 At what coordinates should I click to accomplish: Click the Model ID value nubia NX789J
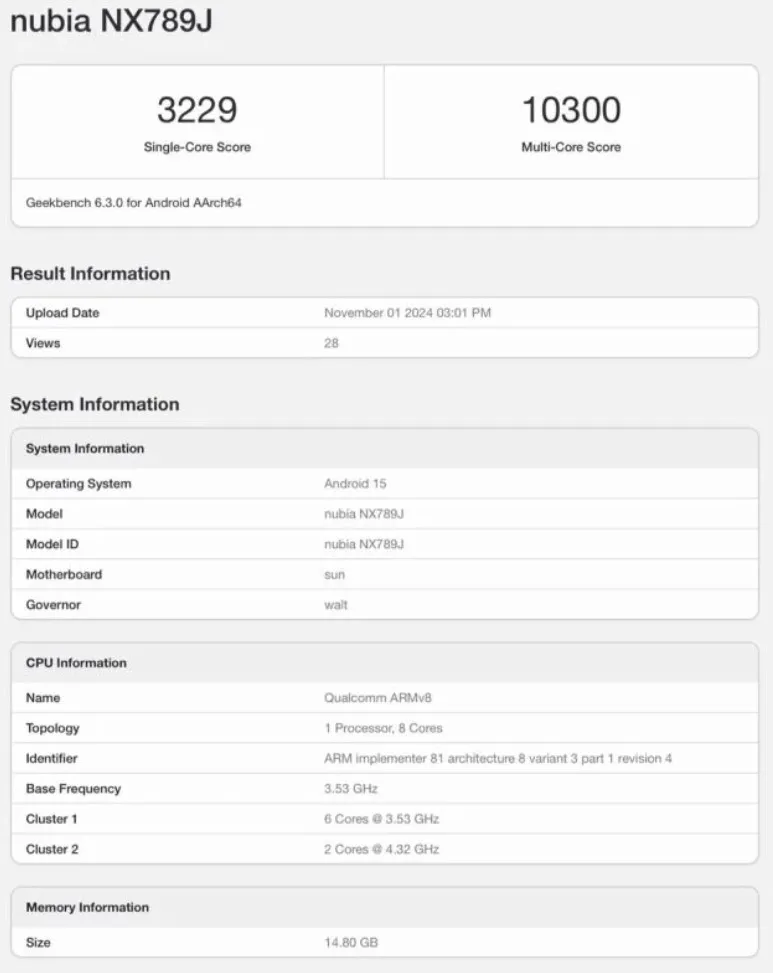[364, 544]
